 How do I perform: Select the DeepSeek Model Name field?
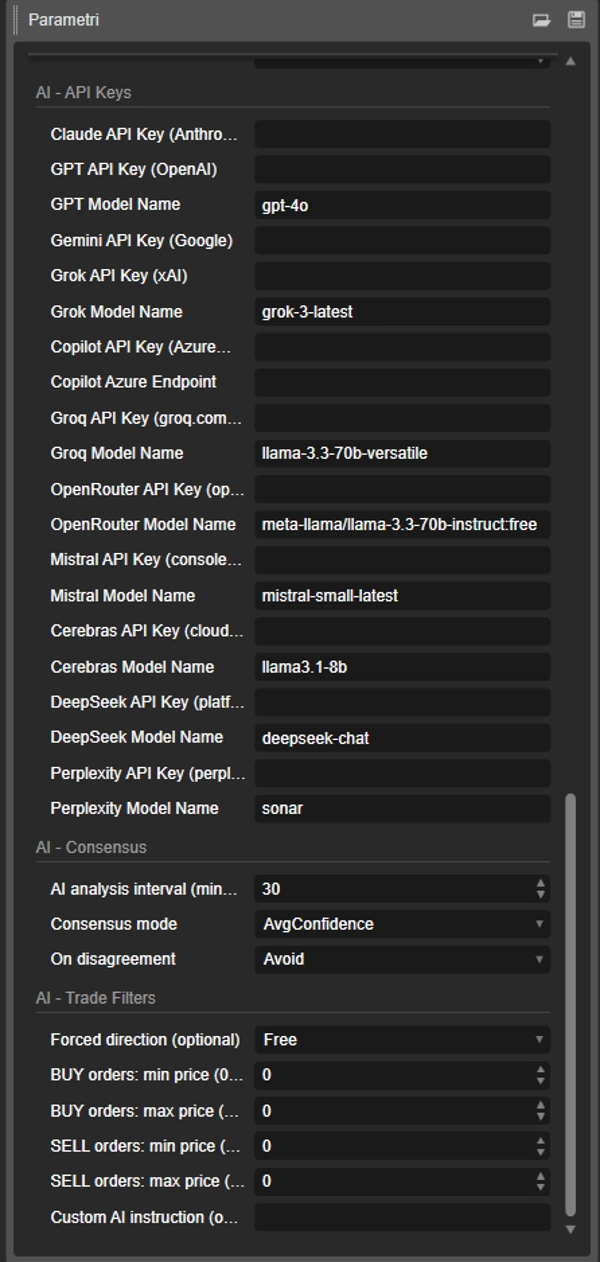pos(400,737)
